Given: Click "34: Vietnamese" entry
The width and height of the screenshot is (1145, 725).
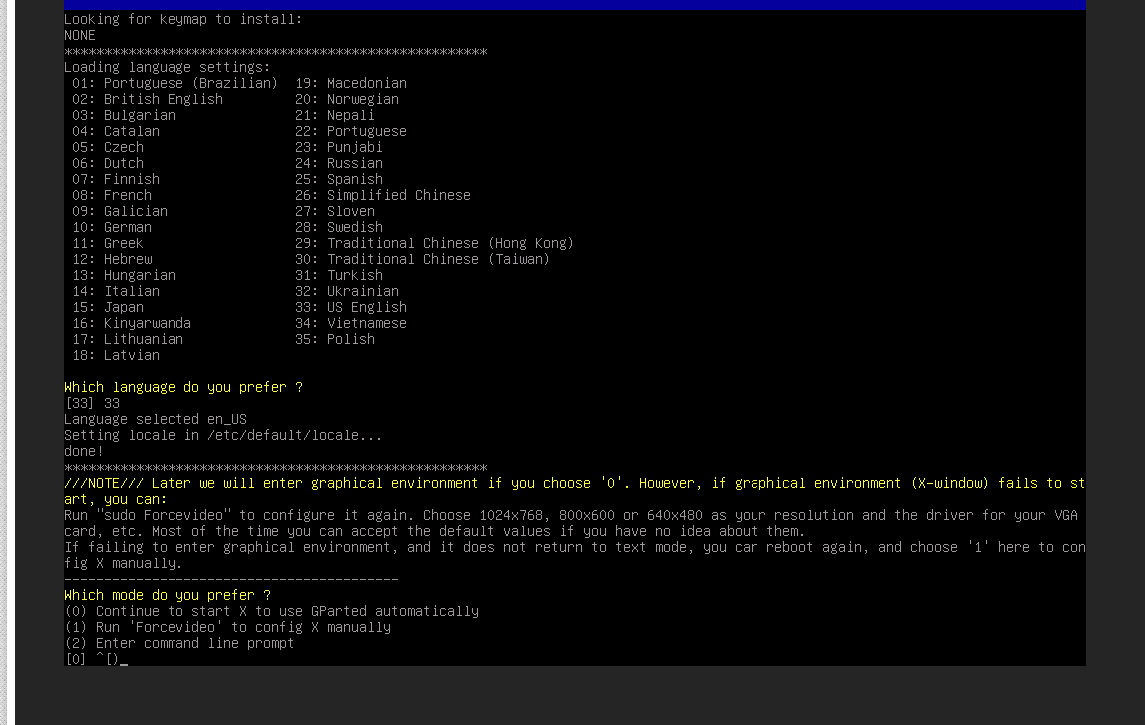Looking at the screenshot, I should 351,324.
